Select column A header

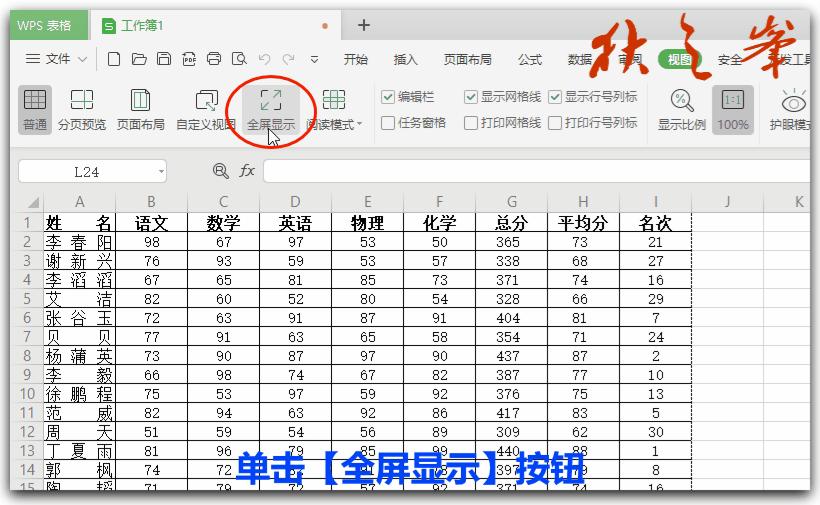tap(79, 201)
